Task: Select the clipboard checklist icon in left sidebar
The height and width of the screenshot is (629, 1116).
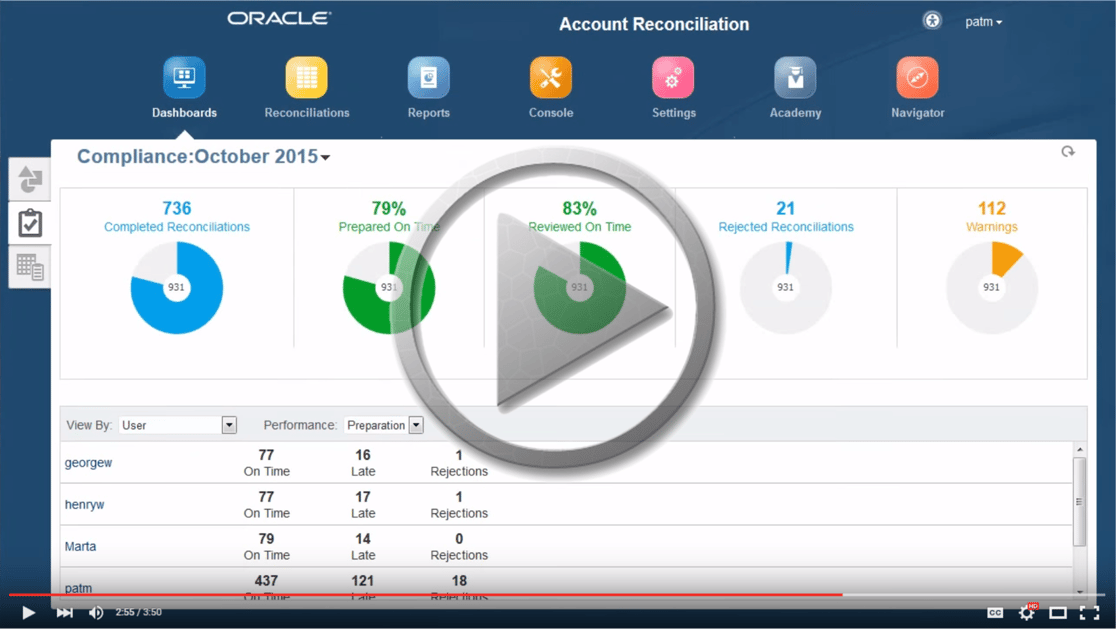Action: (x=29, y=222)
